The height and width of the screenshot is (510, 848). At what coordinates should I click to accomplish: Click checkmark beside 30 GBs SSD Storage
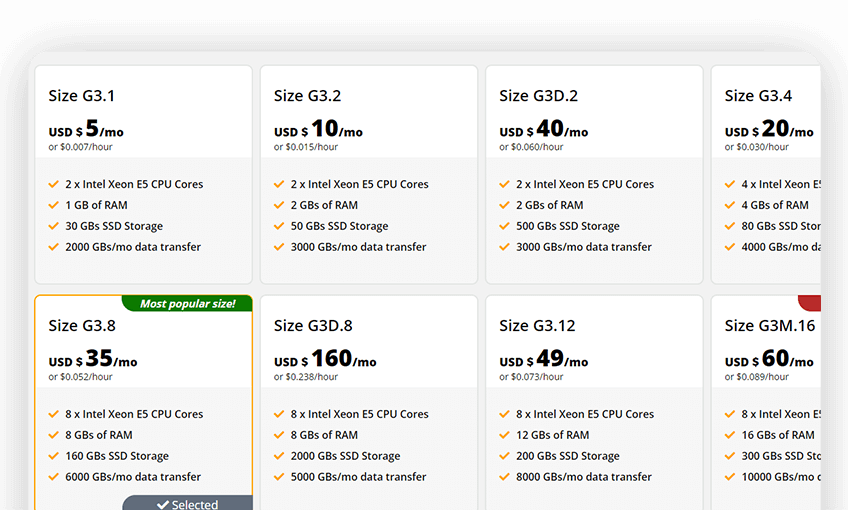(x=54, y=226)
